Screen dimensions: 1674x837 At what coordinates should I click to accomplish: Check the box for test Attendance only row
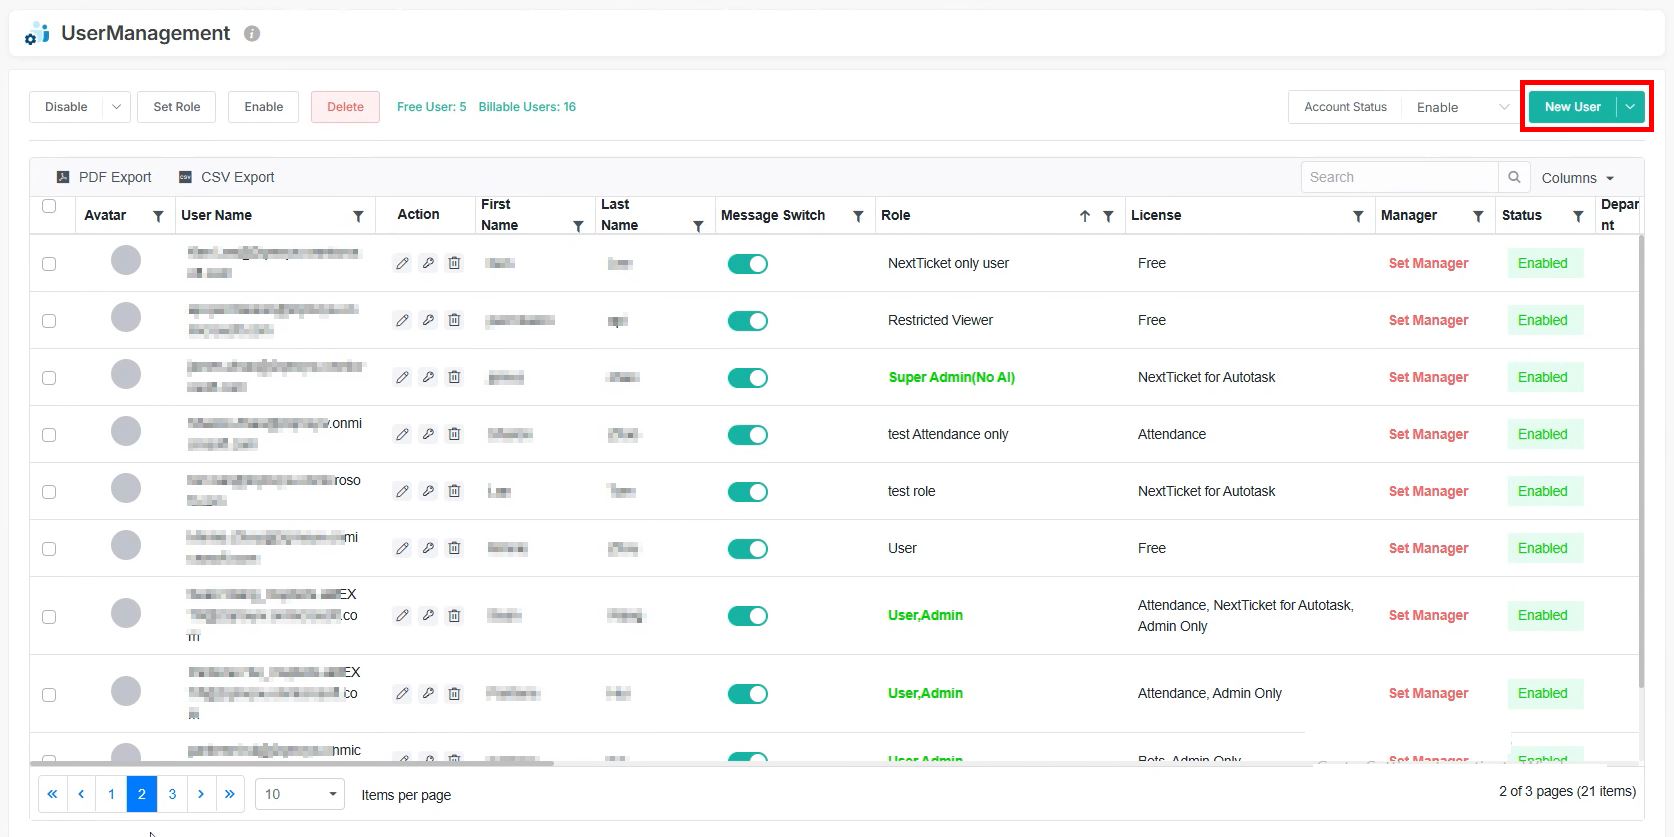(x=49, y=435)
